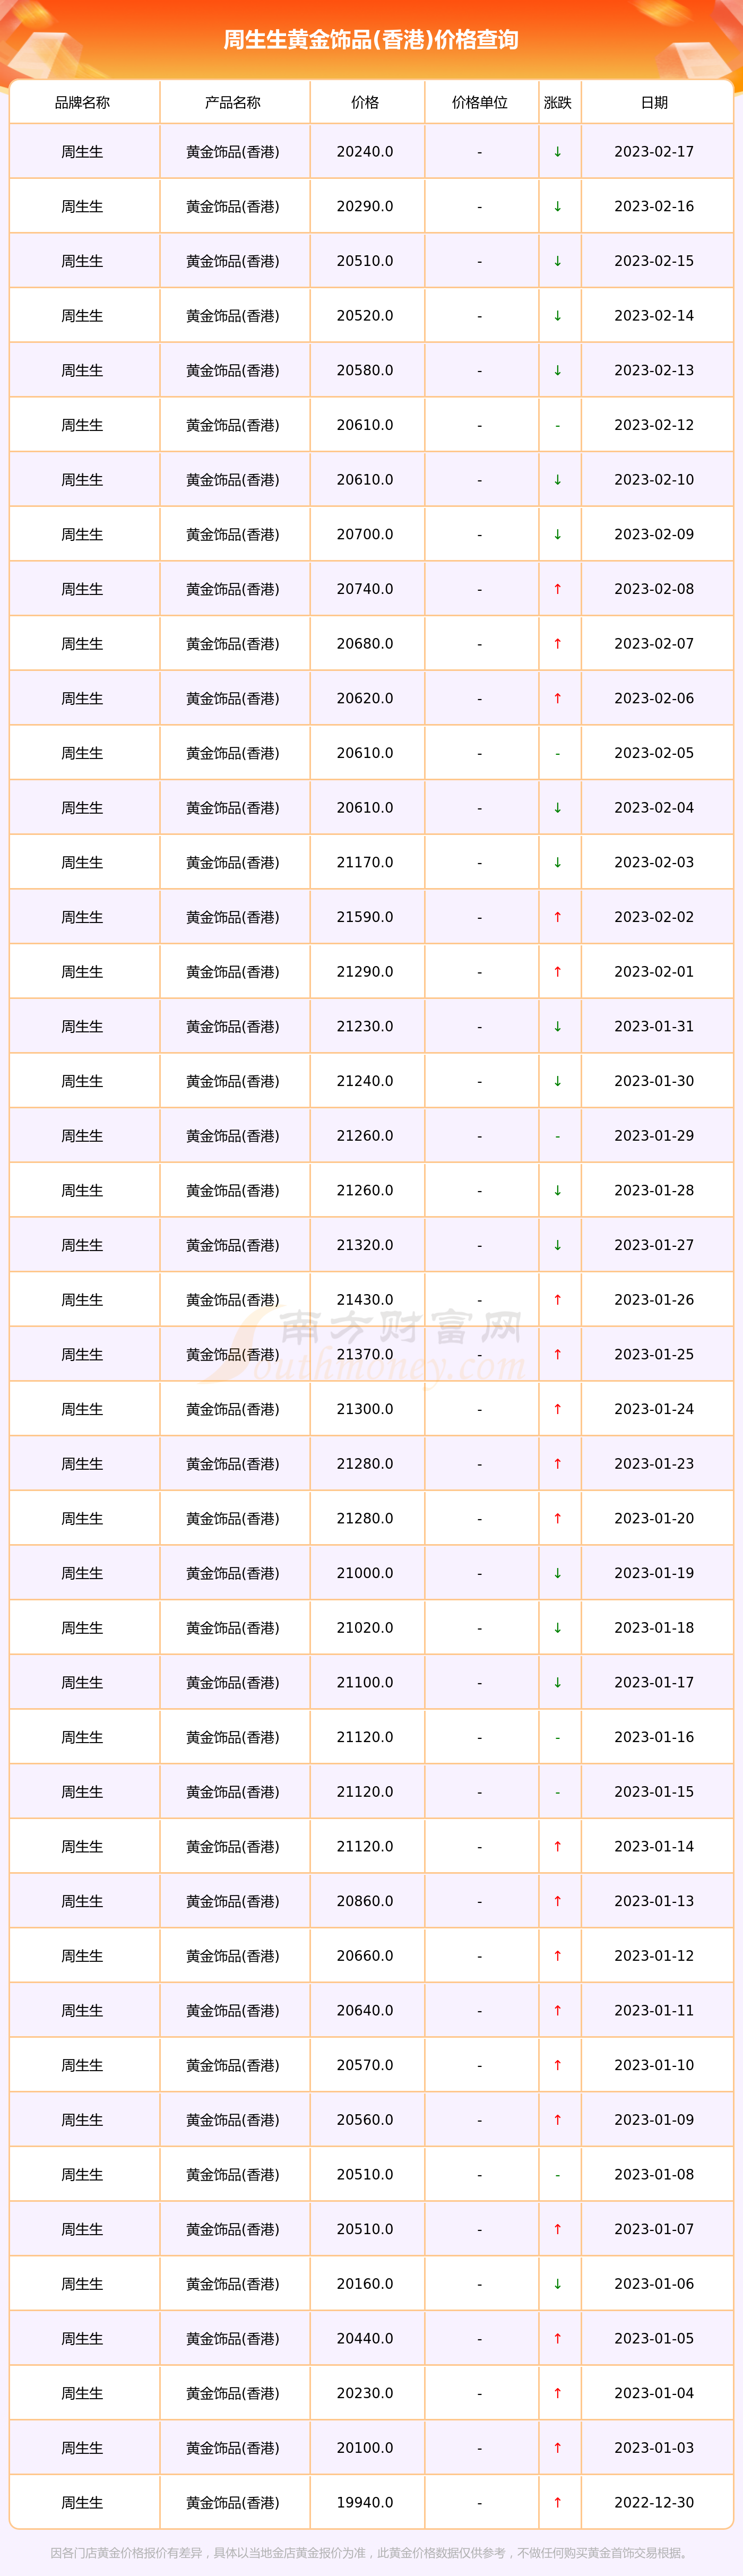The width and height of the screenshot is (743, 2576).
Task: Click the down arrow for 2023-01-06
Action: tap(557, 2284)
